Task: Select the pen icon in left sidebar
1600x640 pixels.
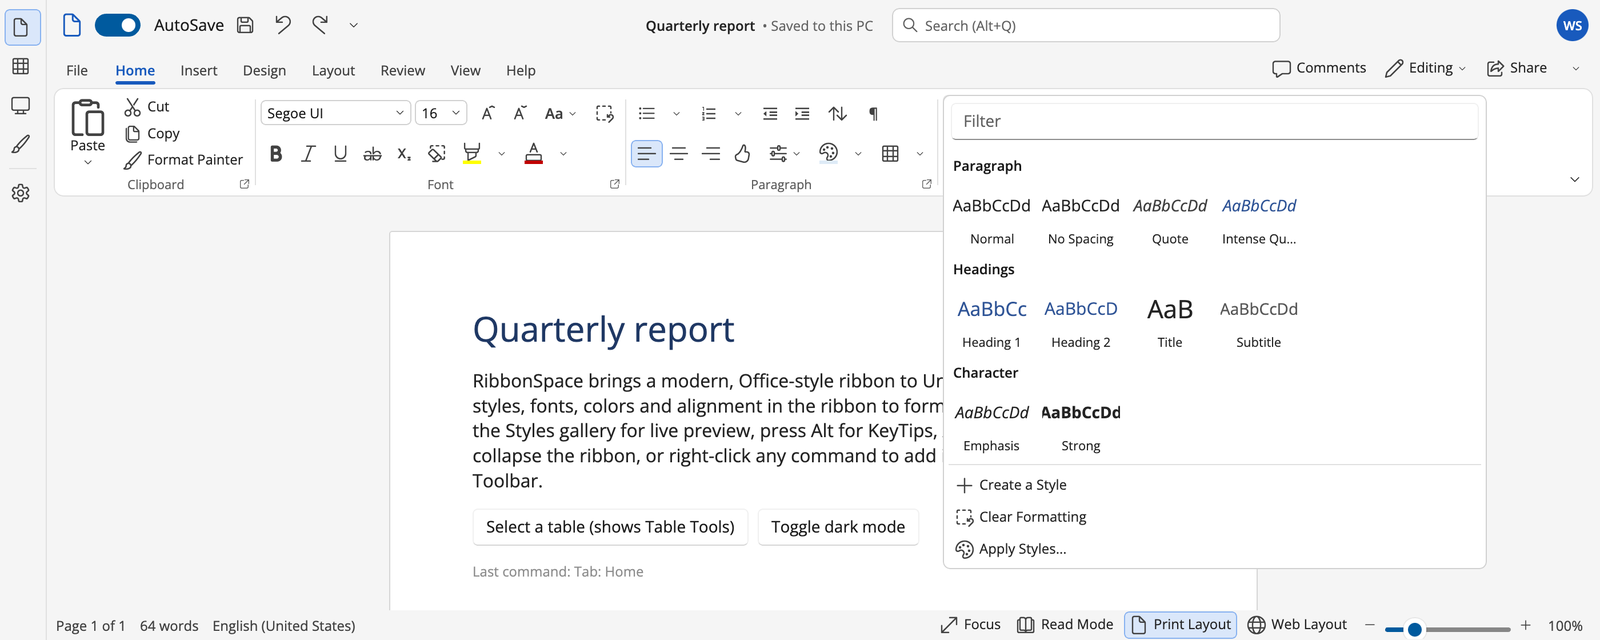Action: click(x=20, y=144)
